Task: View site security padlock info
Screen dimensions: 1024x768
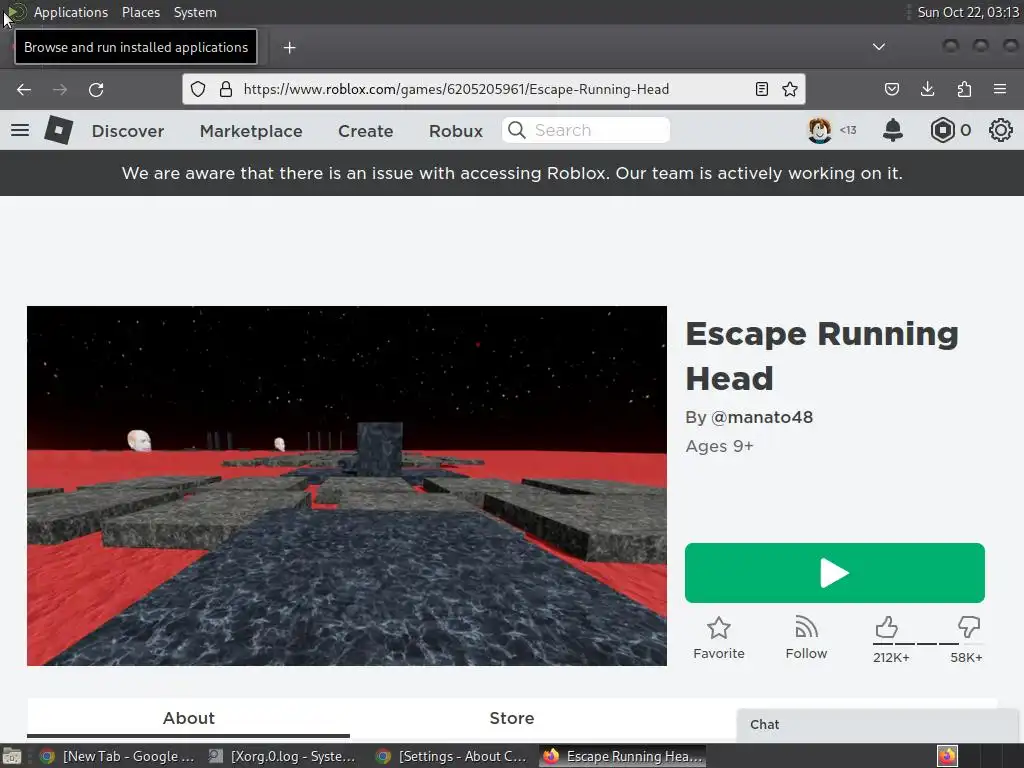Action: click(226, 89)
